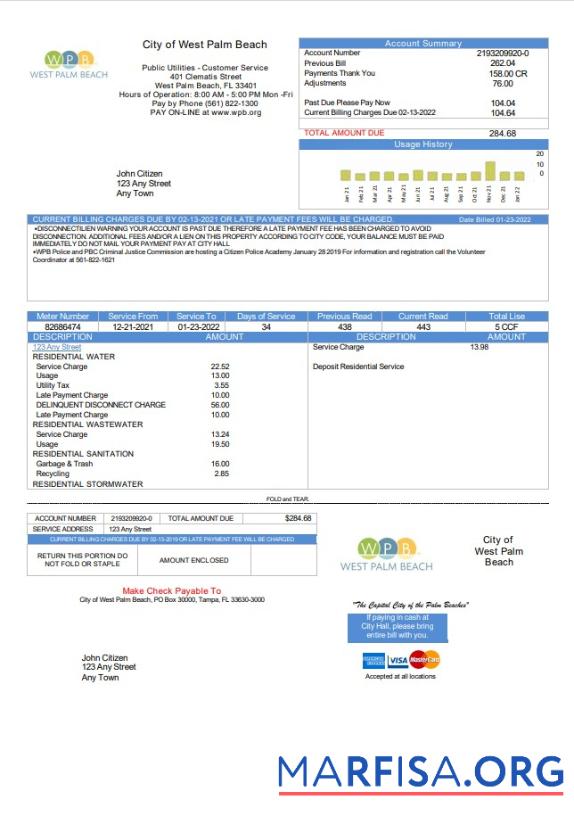This screenshot has width=574, height=816.
Task: Click the WPB logo on payment stub
Action: coord(386,555)
